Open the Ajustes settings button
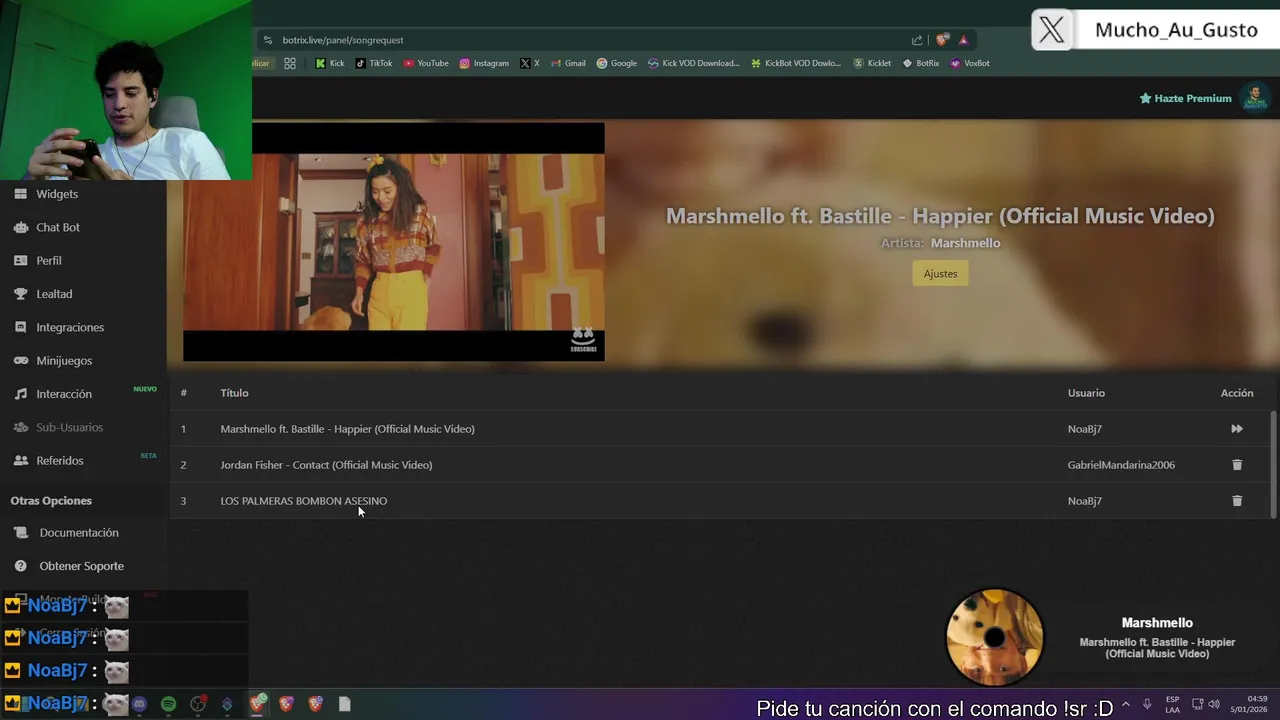The height and width of the screenshot is (720, 1280). coord(940,273)
